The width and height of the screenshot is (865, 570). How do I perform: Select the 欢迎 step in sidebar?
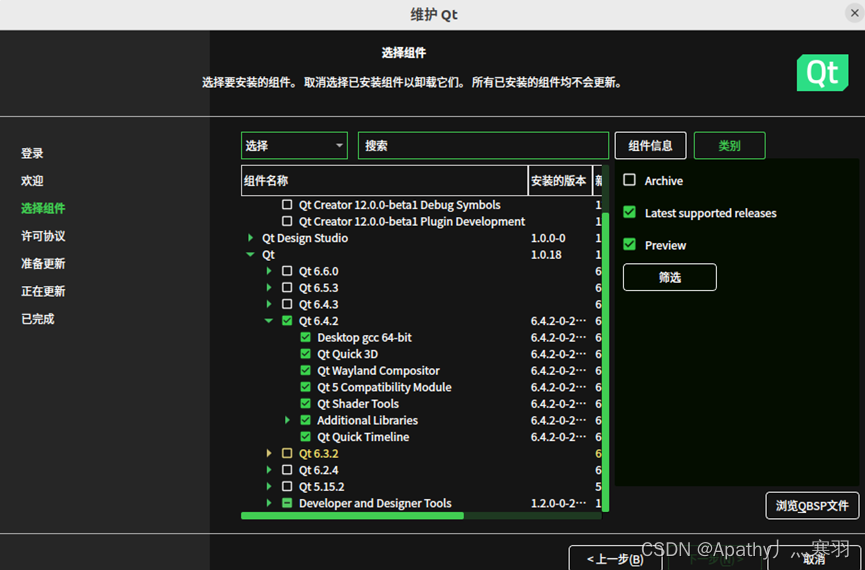coord(32,180)
